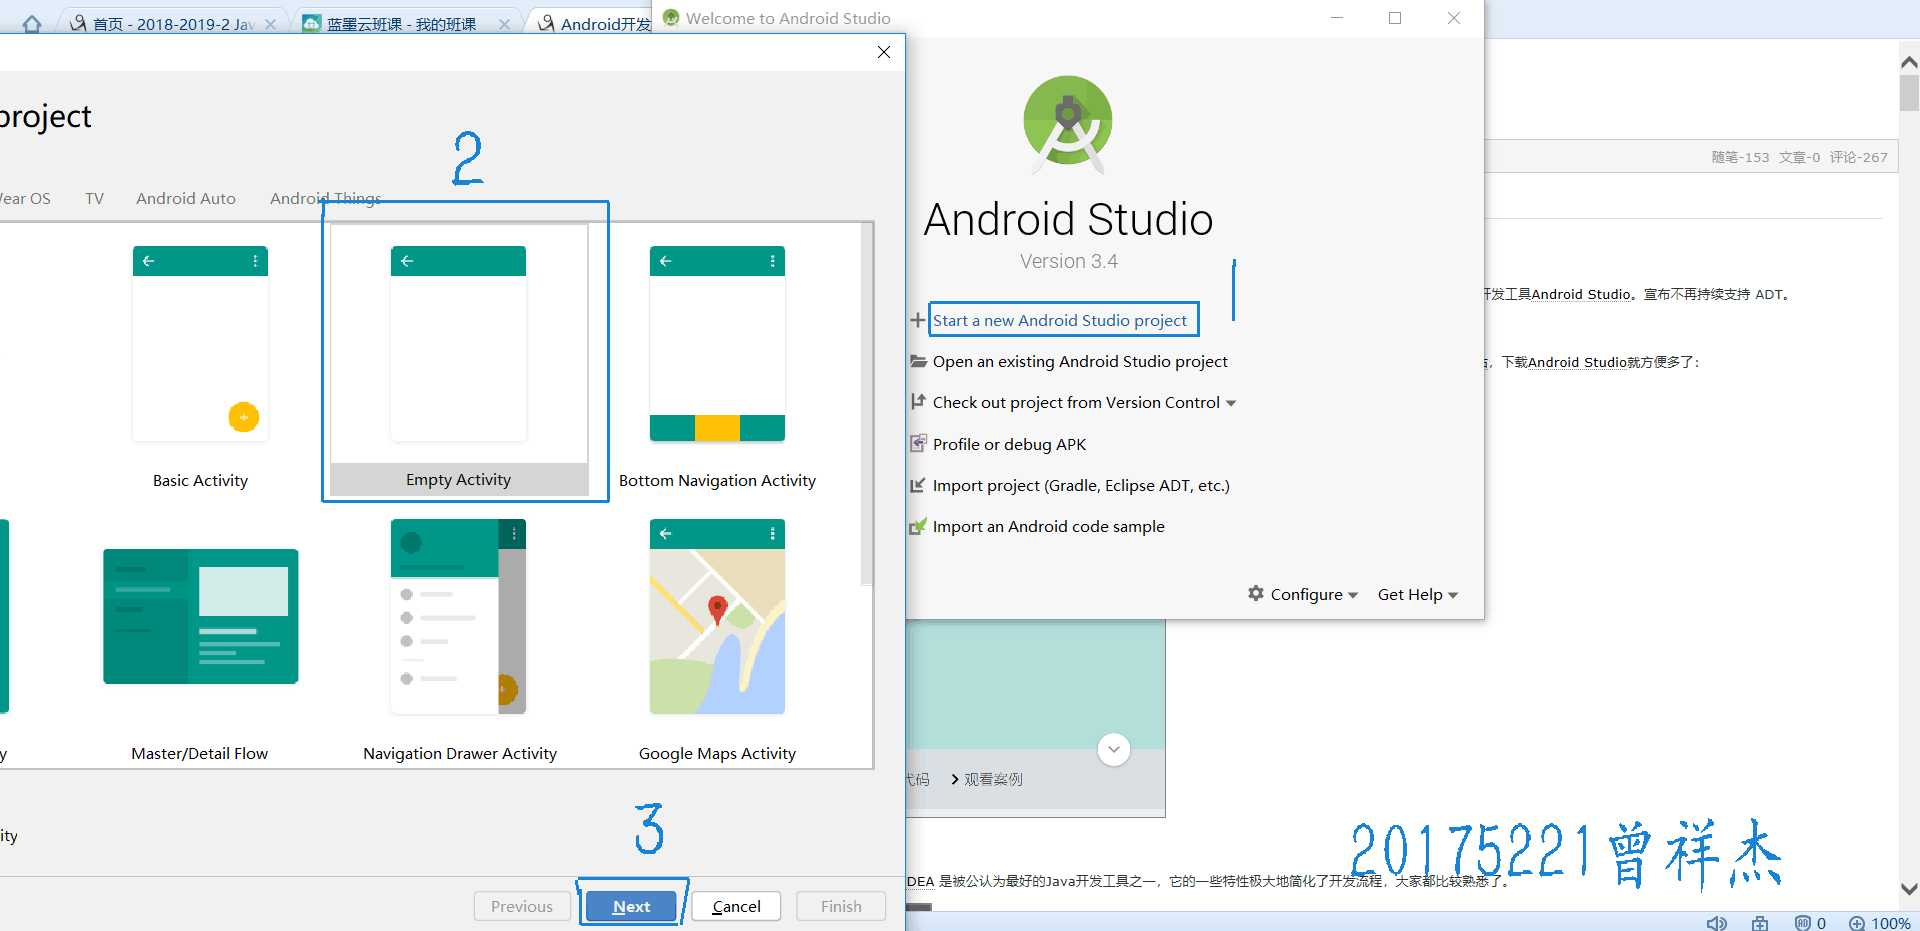Viewport: 1920px width, 931px height.
Task: Click the 评论-267 blog stat
Action: [x=1859, y=157]
